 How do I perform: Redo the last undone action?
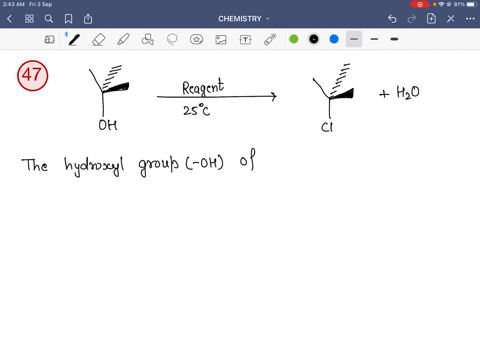click(x=412, y=19)
